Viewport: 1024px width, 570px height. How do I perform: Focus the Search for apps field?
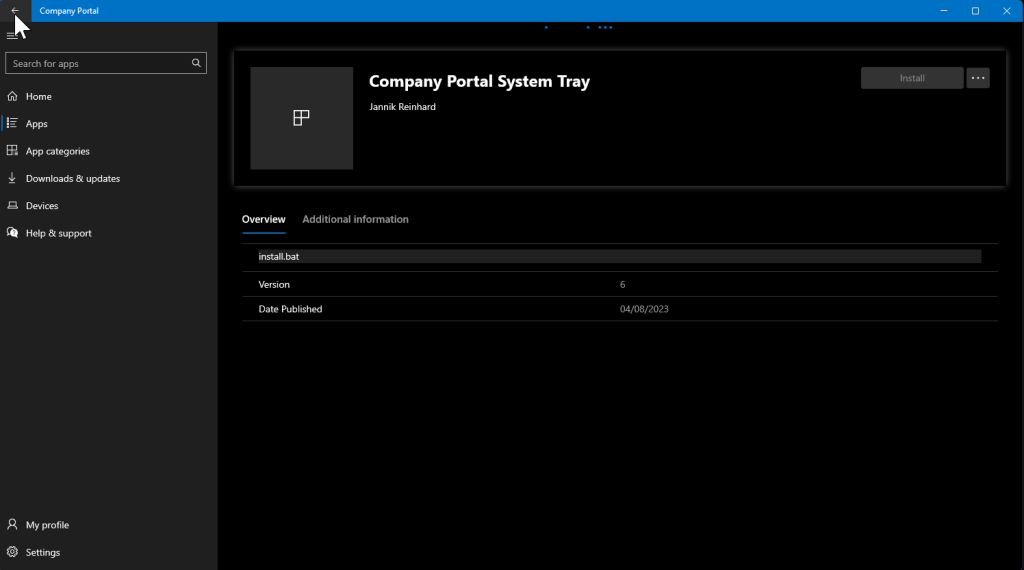(98, 63)
